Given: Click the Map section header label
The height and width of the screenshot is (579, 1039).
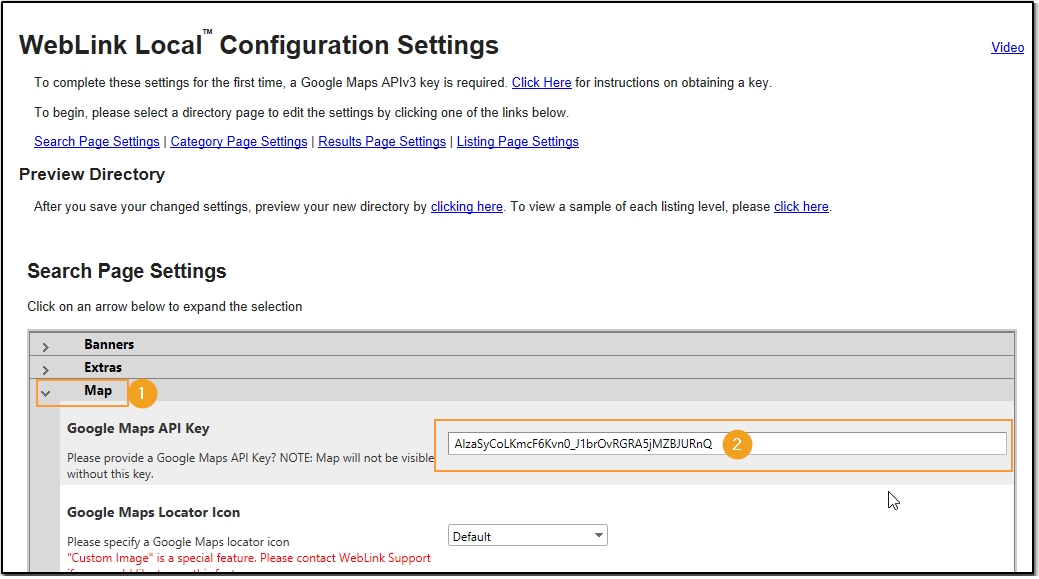Looking at the screenshot, I should coord(97,391).
